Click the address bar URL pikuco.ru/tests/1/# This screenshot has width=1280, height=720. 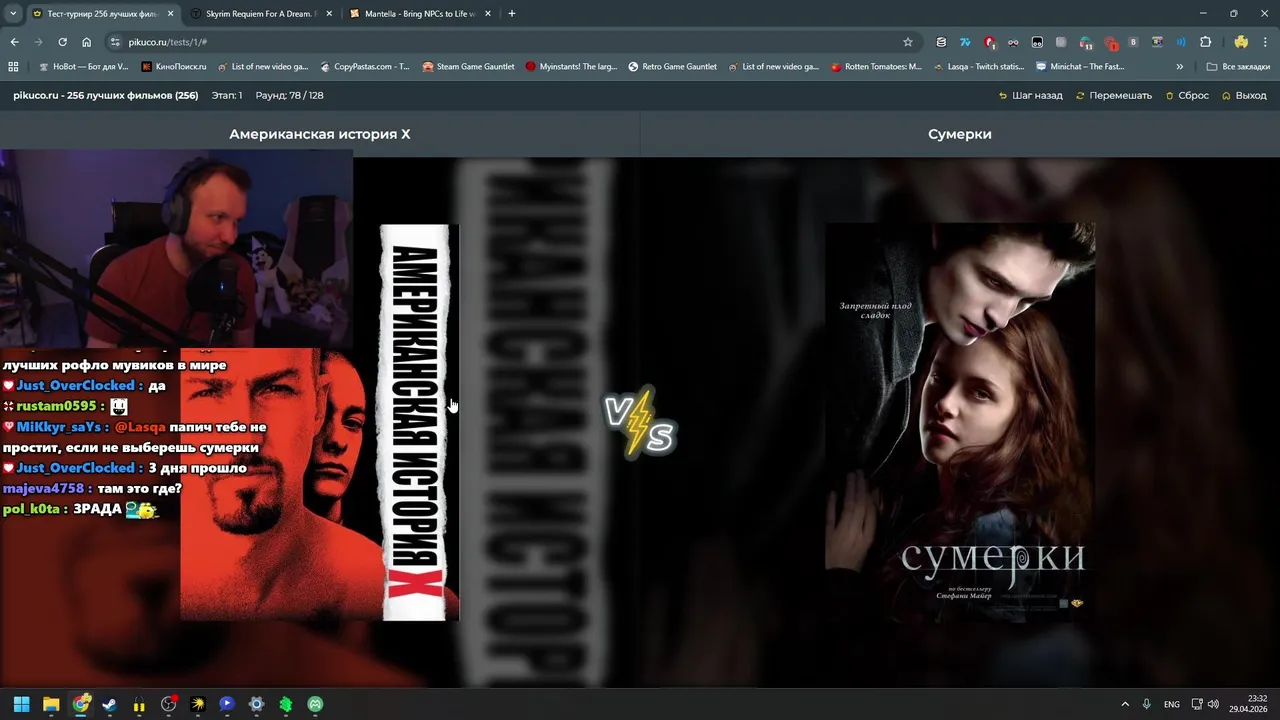coord(167,42)
